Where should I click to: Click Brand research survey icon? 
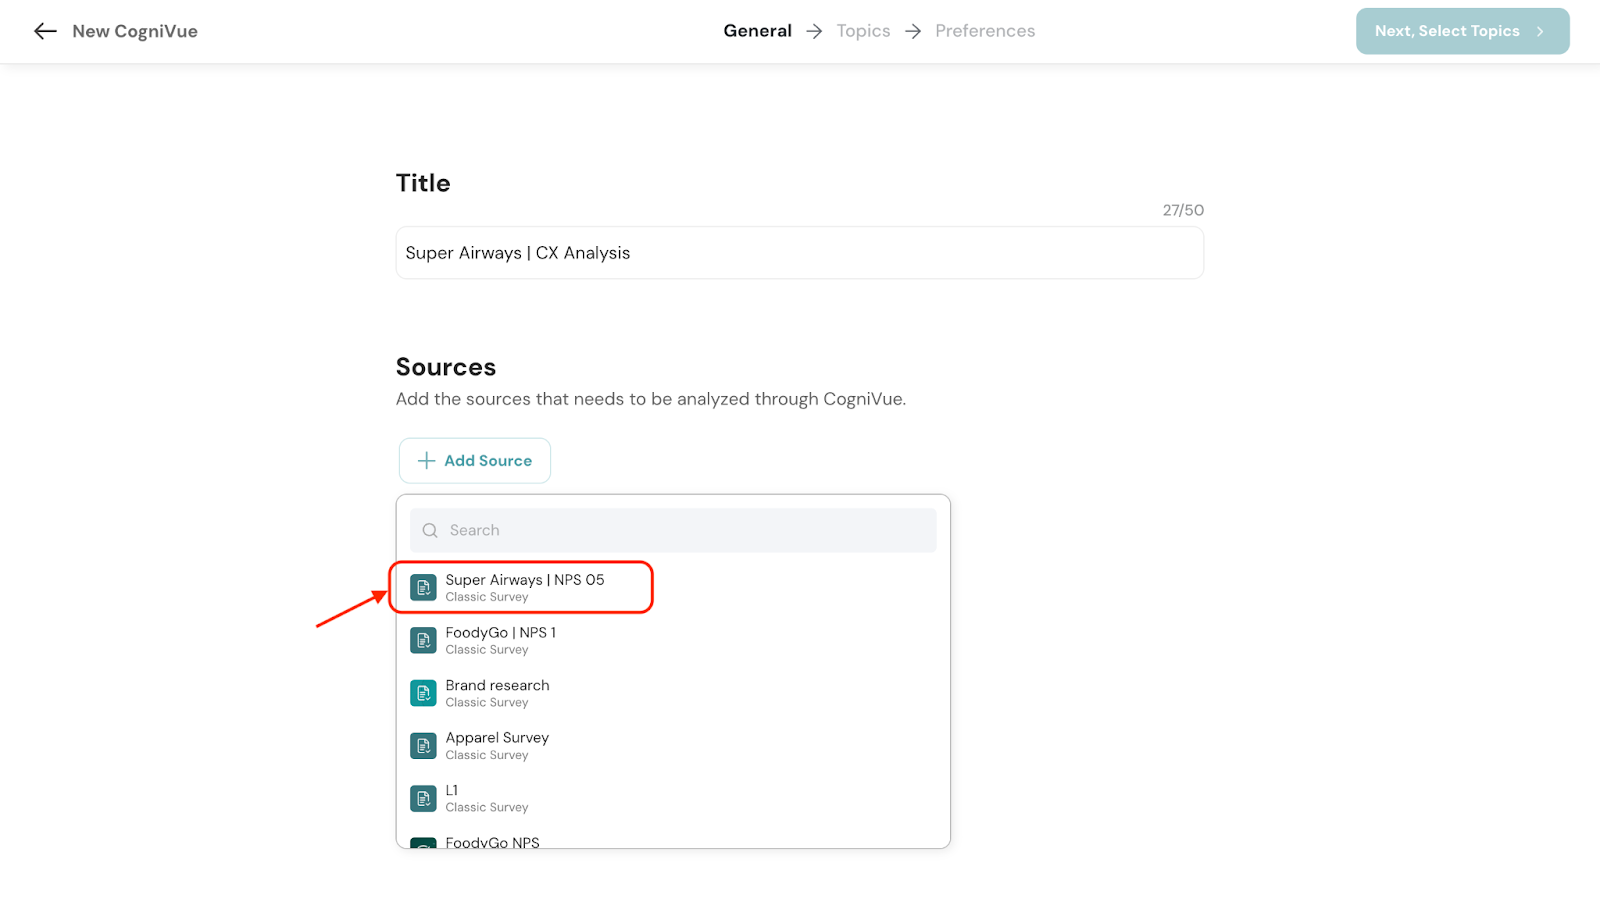[423, 693]
